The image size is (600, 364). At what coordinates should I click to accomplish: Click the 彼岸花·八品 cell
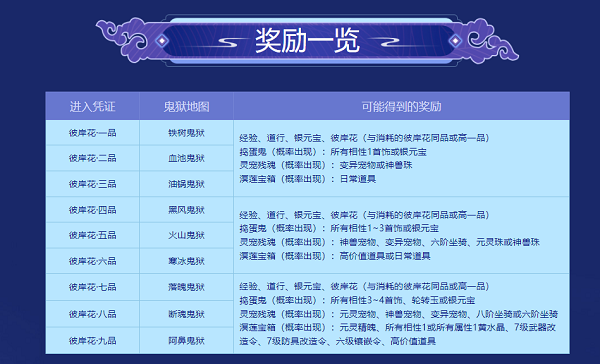tap(92, 314)
